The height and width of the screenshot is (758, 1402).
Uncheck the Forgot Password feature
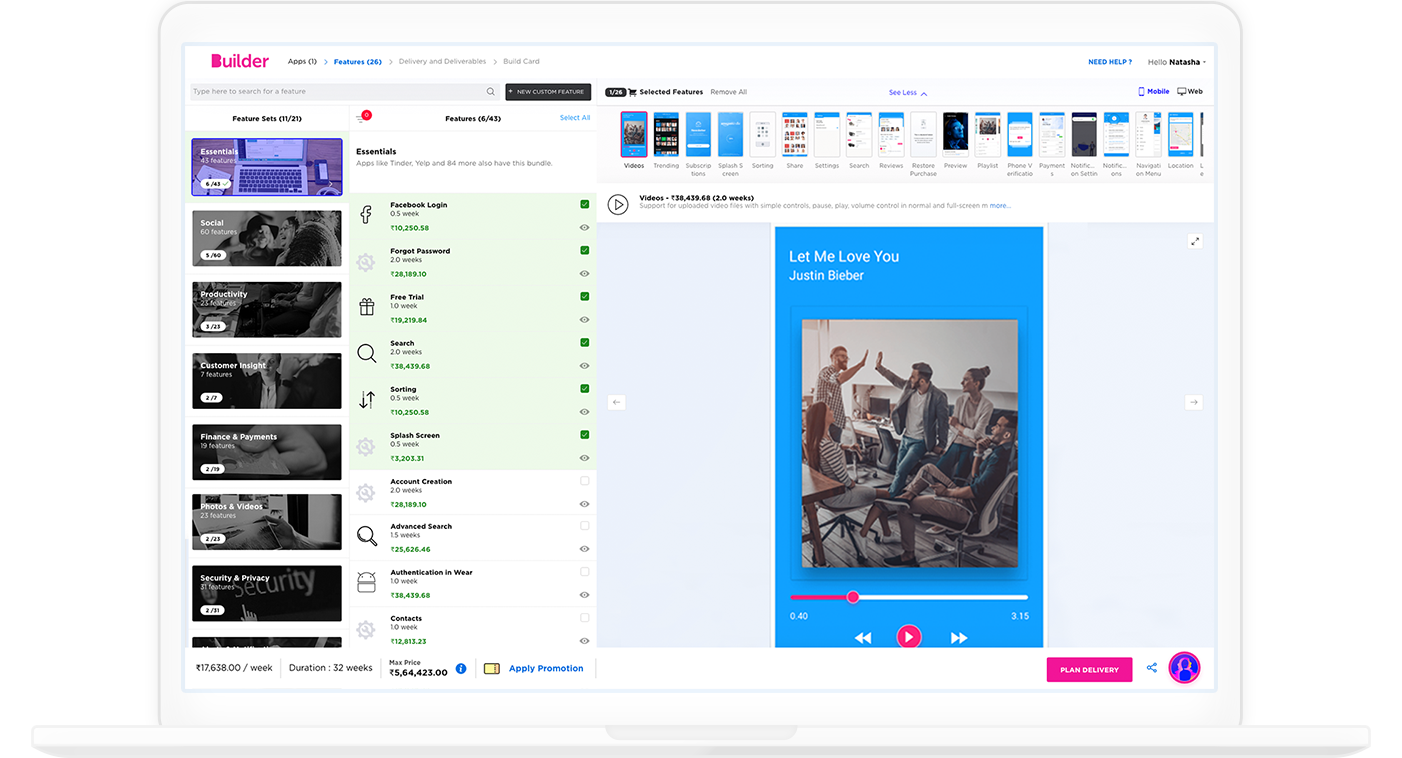tap(585, 250)
